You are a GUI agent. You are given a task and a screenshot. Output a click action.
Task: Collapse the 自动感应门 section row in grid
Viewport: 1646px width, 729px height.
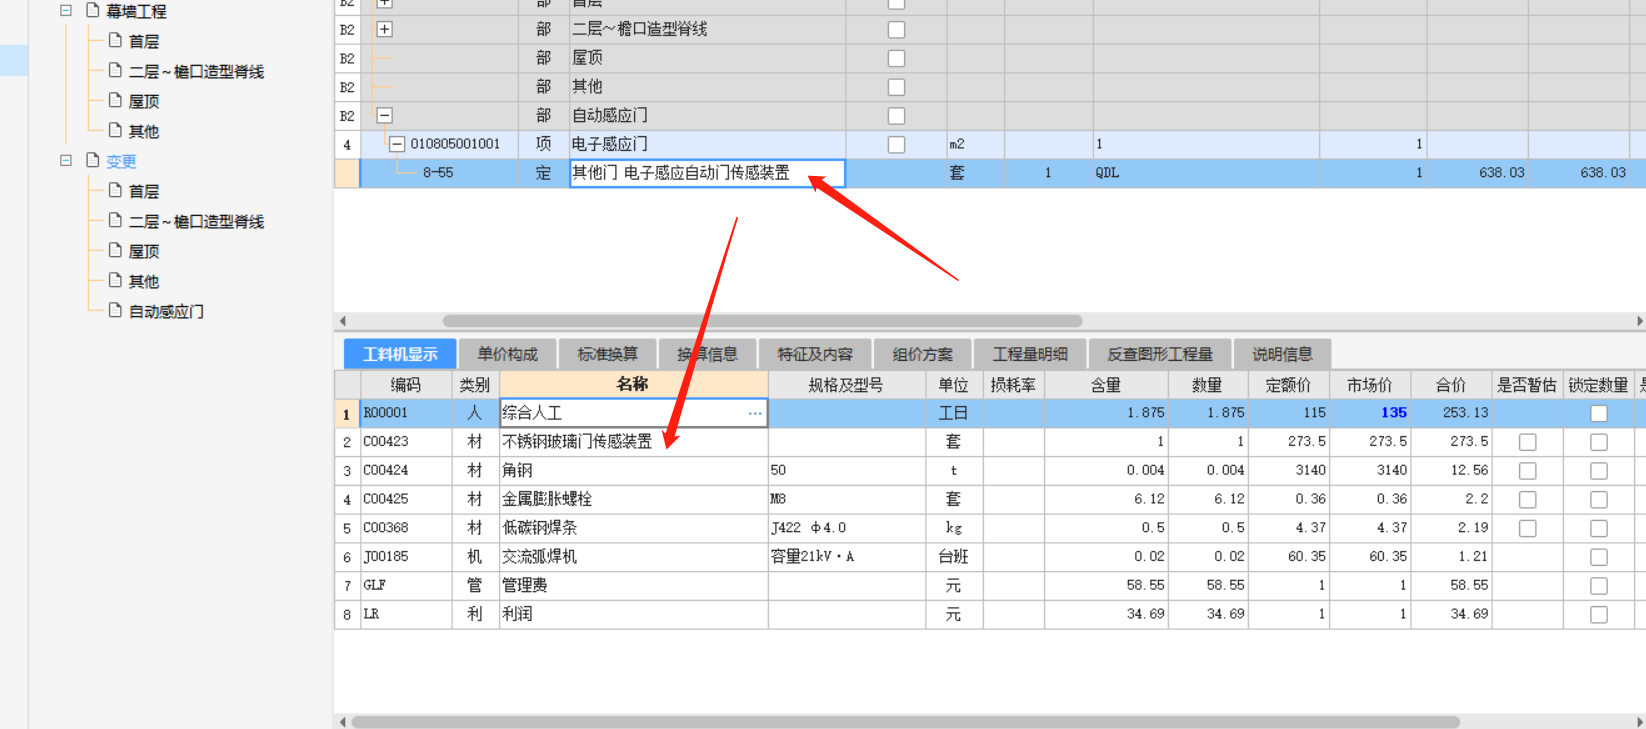point(384,115)
